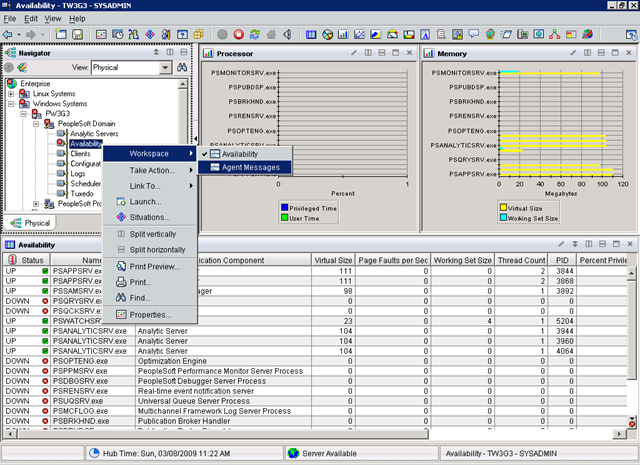The width and height of the screenshot is (640, 465).
Task: Edit Processor view properties pencil icon
Action: pyautogui.click(x=354, y=53)
